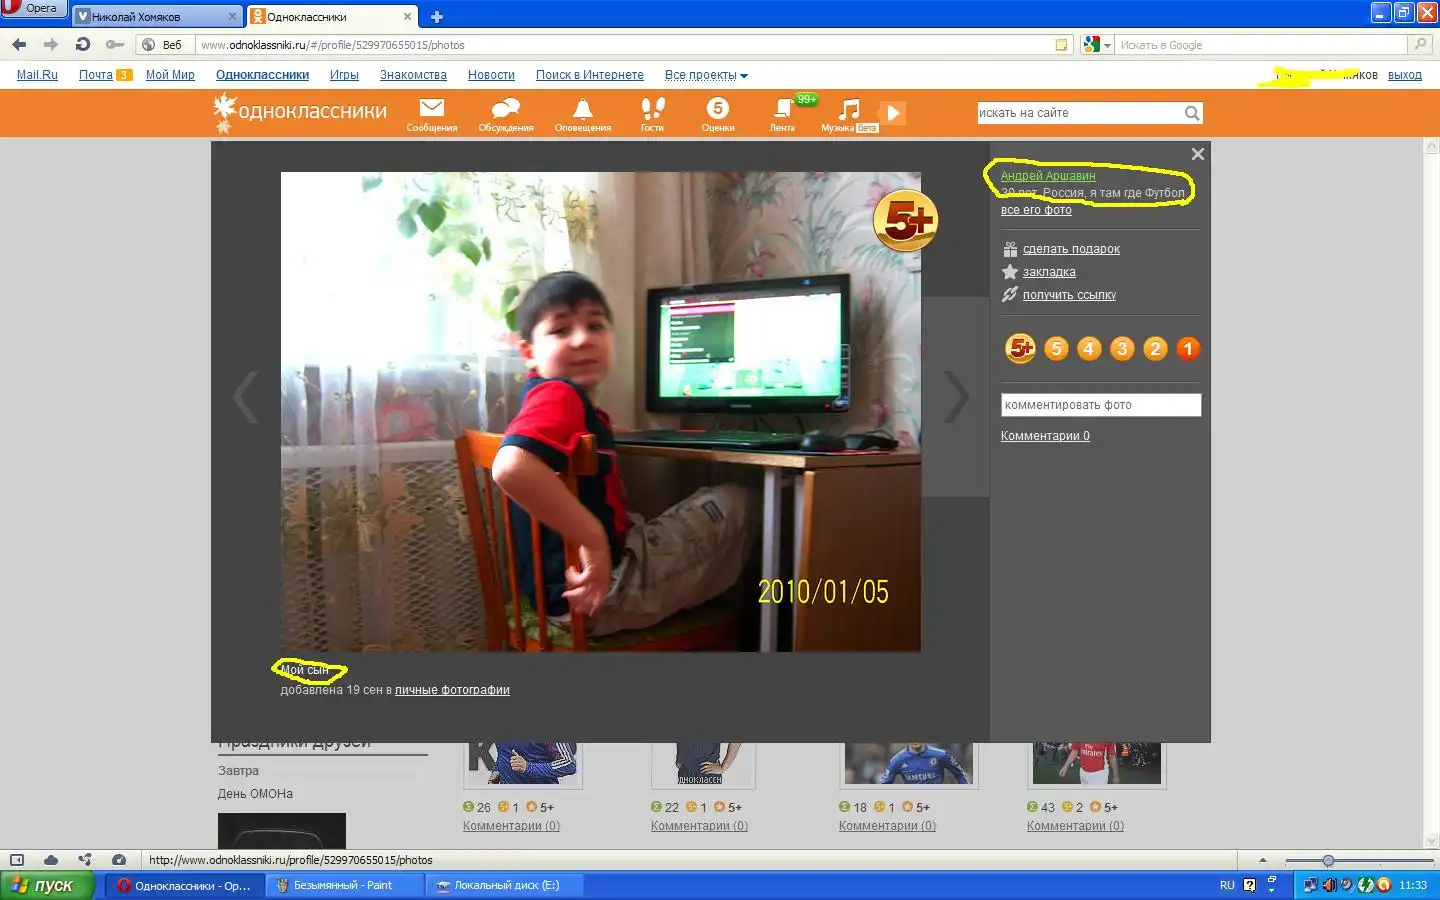Open the Лента feed icon

coord(782,109)
